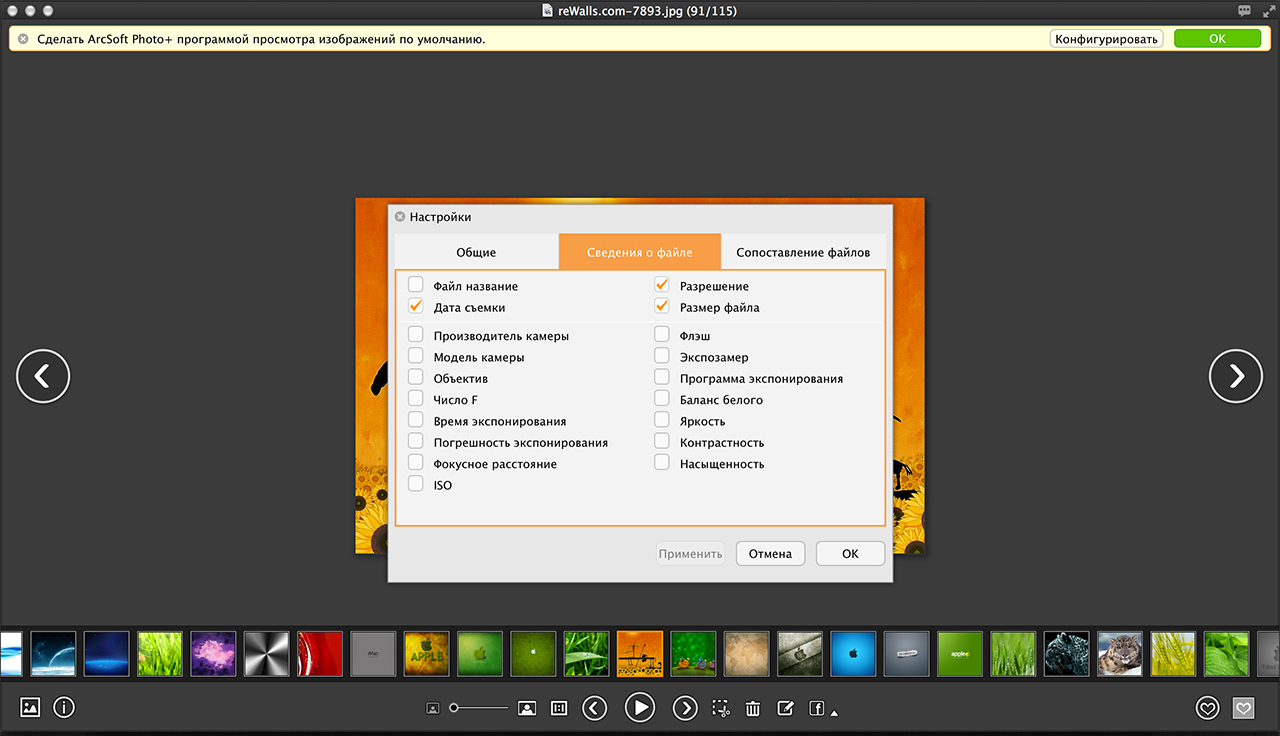
Task: Click the Facebook share icon
Action: (817, 708)
